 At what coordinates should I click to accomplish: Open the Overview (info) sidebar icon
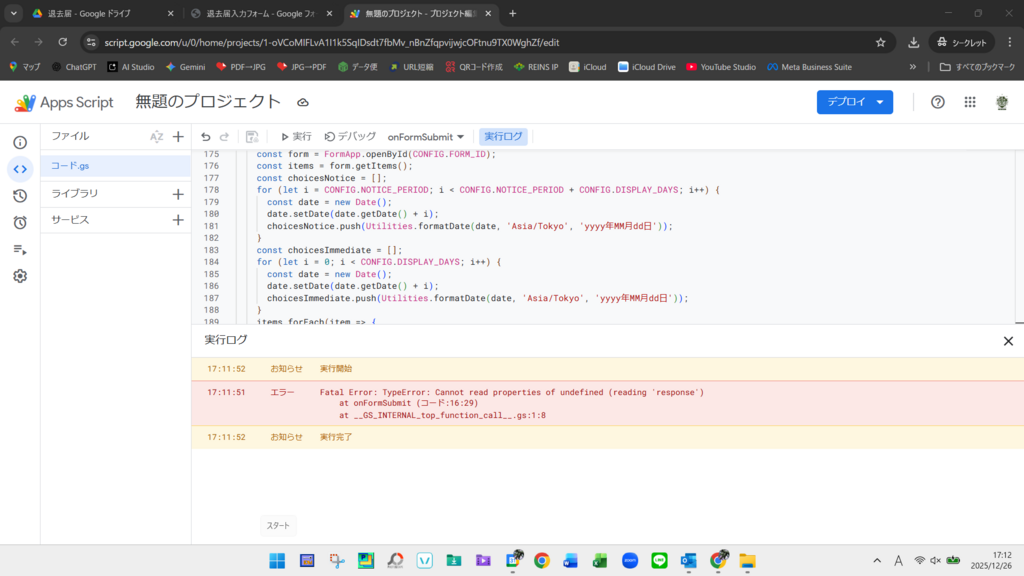[20, 142]
